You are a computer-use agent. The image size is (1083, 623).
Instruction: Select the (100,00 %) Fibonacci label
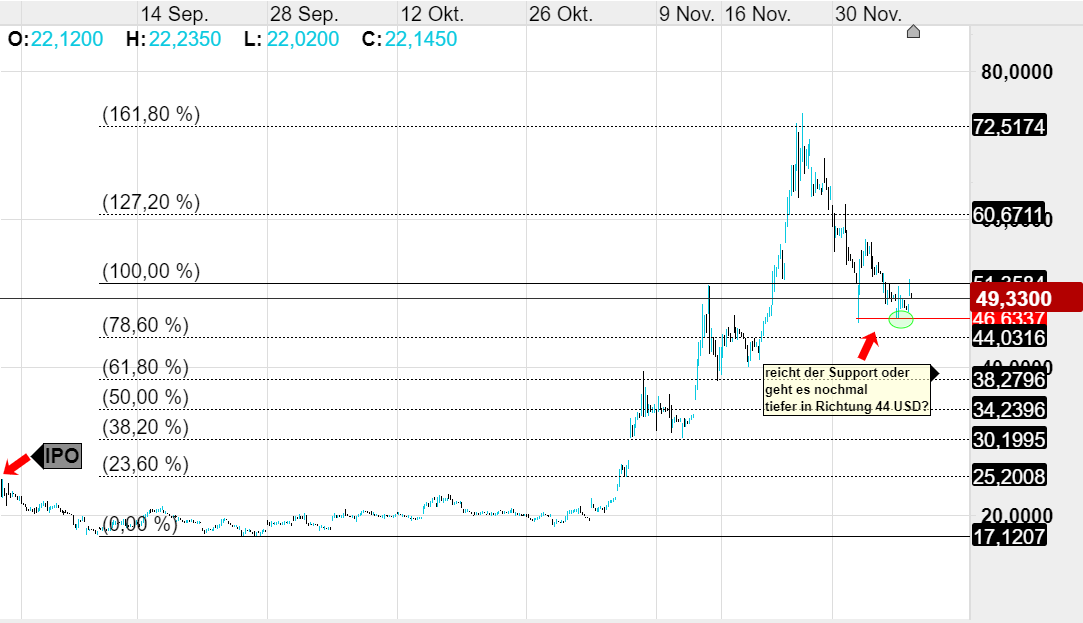(x=151, y=271)
